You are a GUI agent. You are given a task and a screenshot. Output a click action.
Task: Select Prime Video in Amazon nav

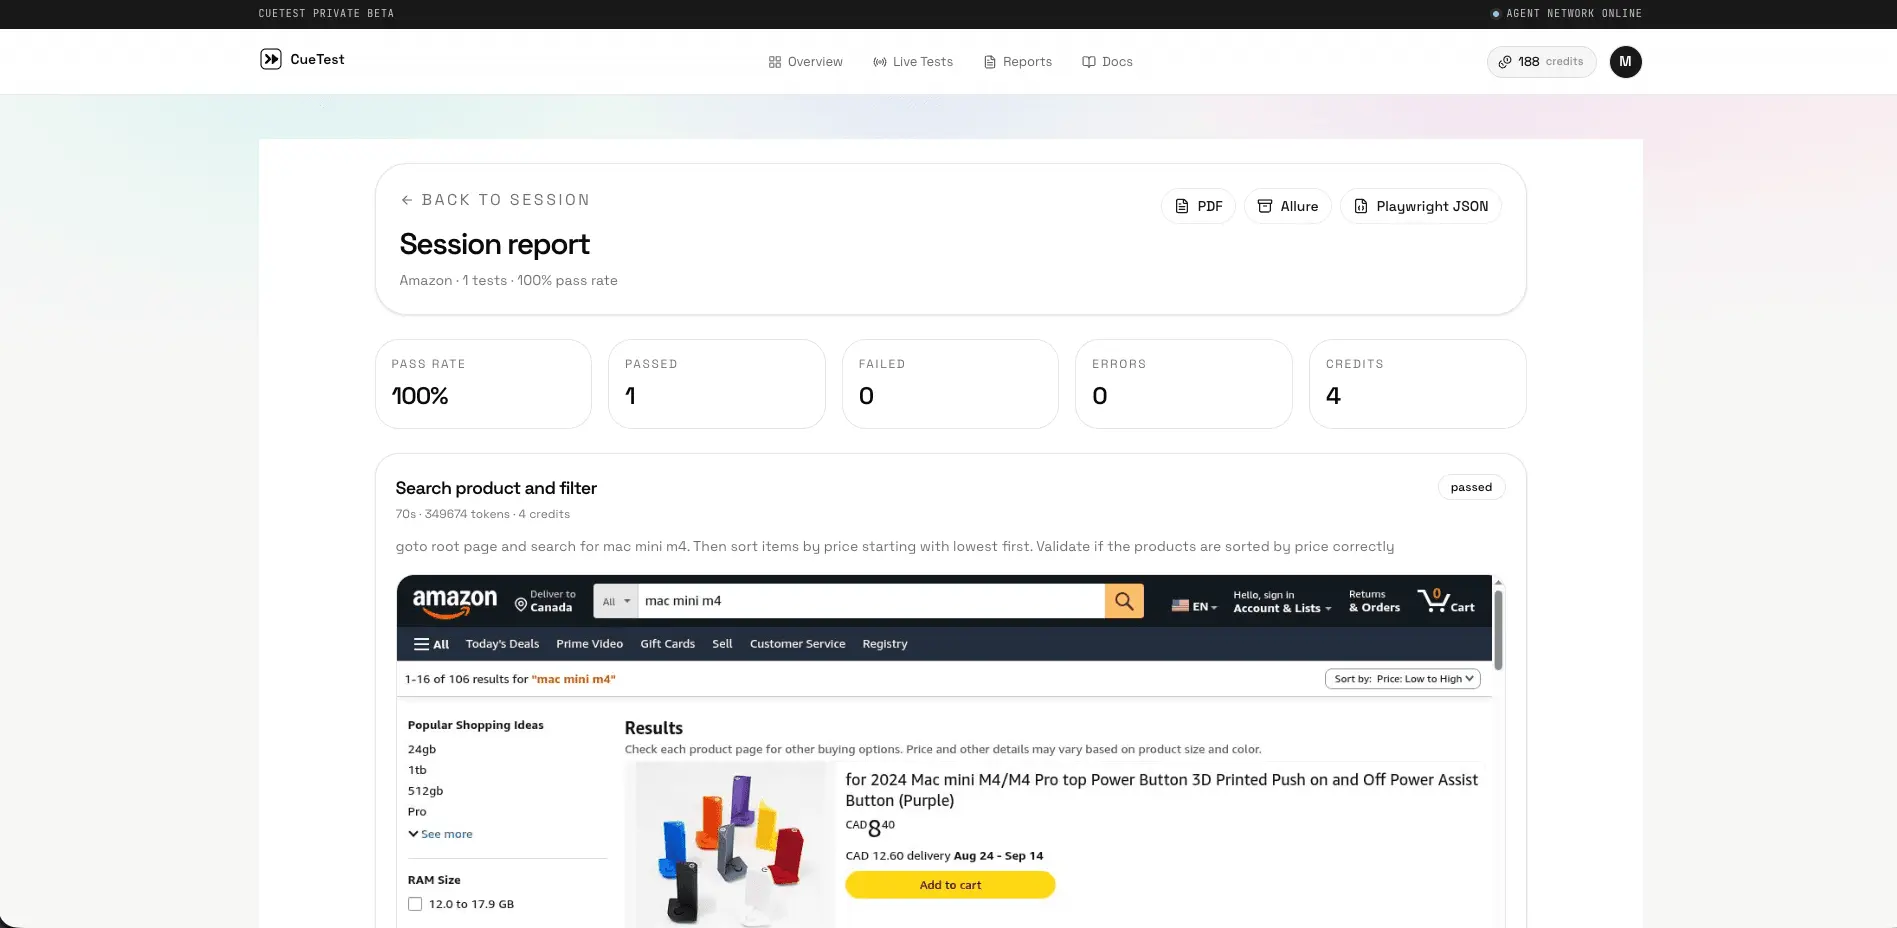(589, 644)
